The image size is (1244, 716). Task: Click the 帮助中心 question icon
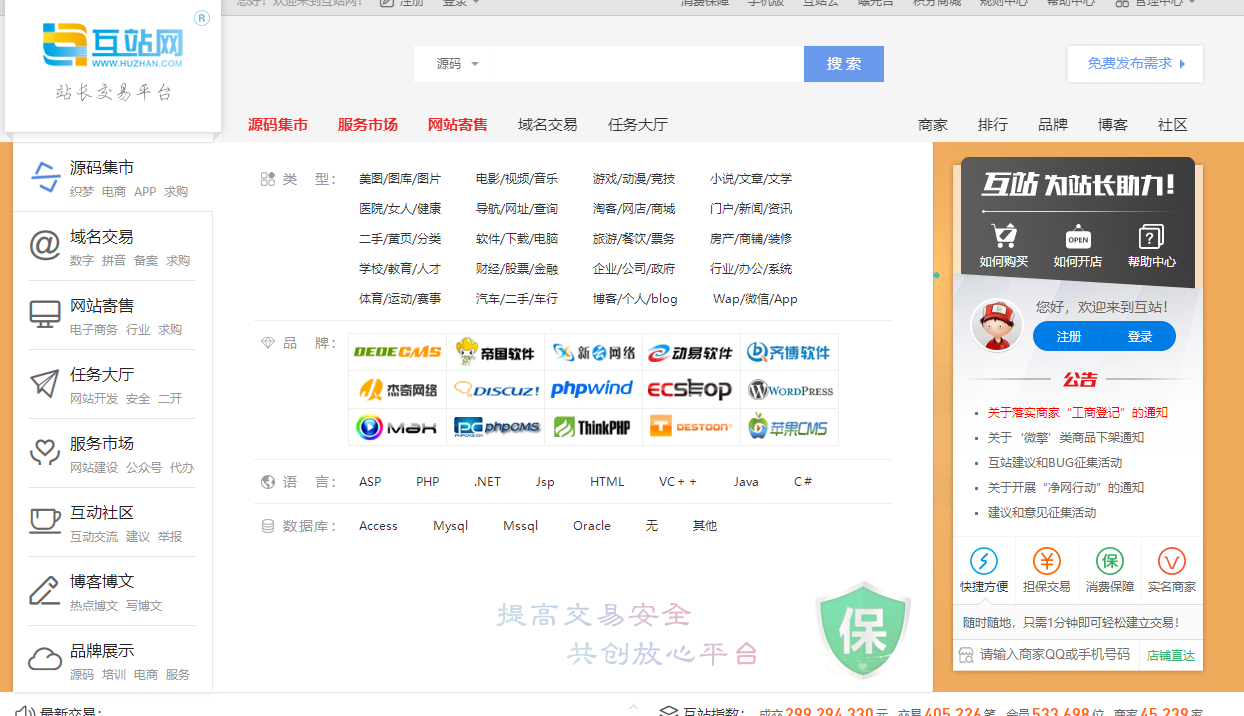click(x=1151, y=237)
